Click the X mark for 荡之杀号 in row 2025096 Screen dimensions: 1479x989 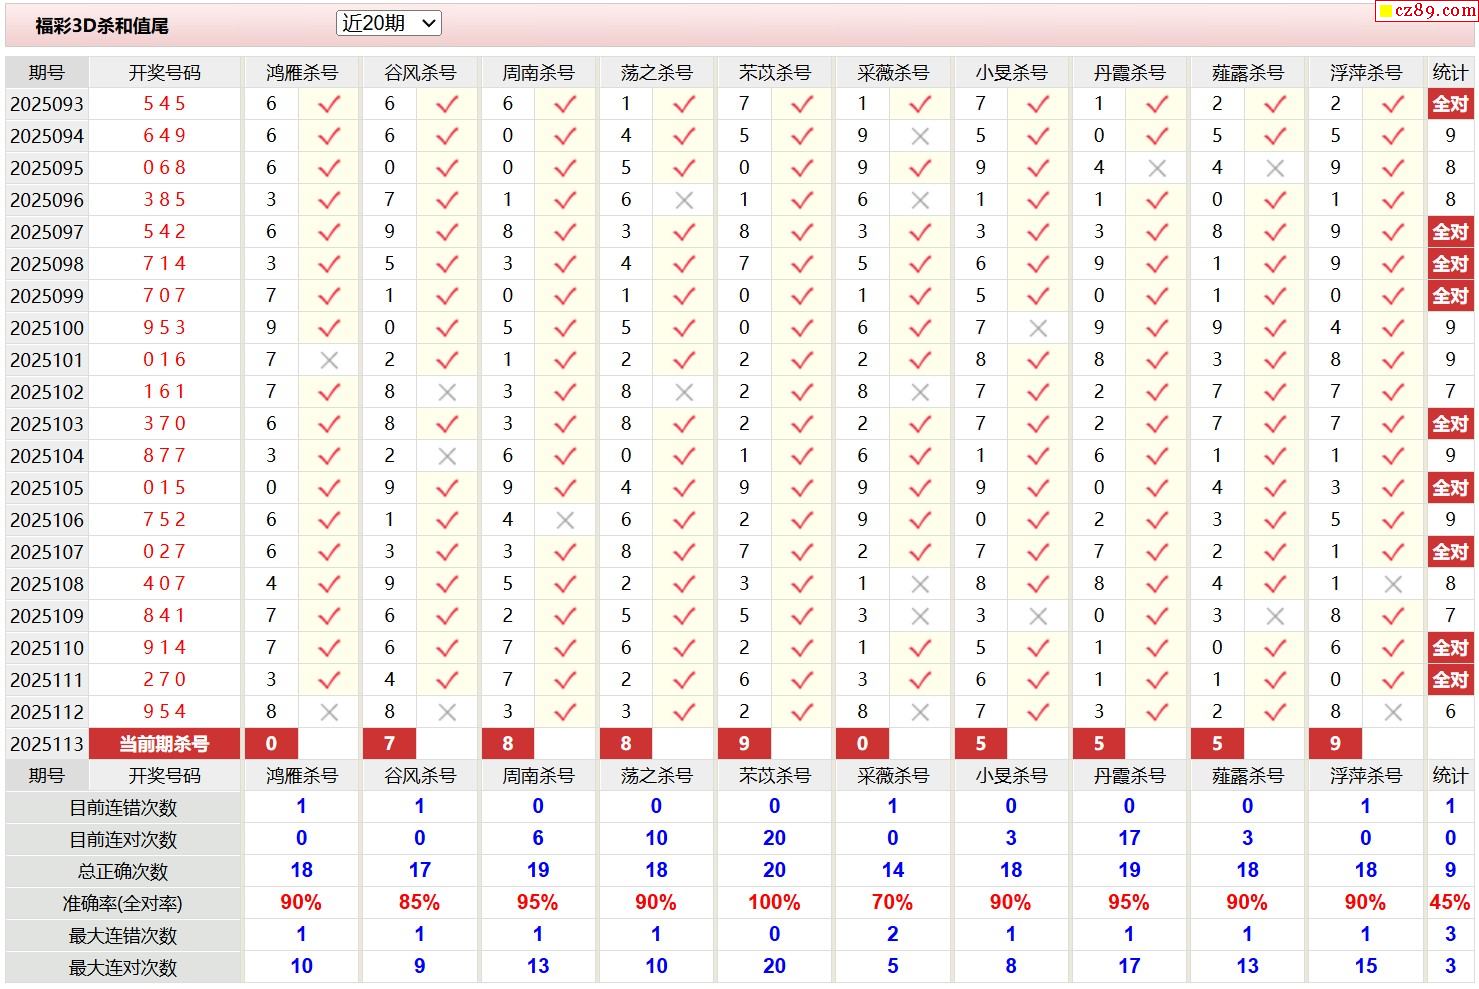pos(684,200)
